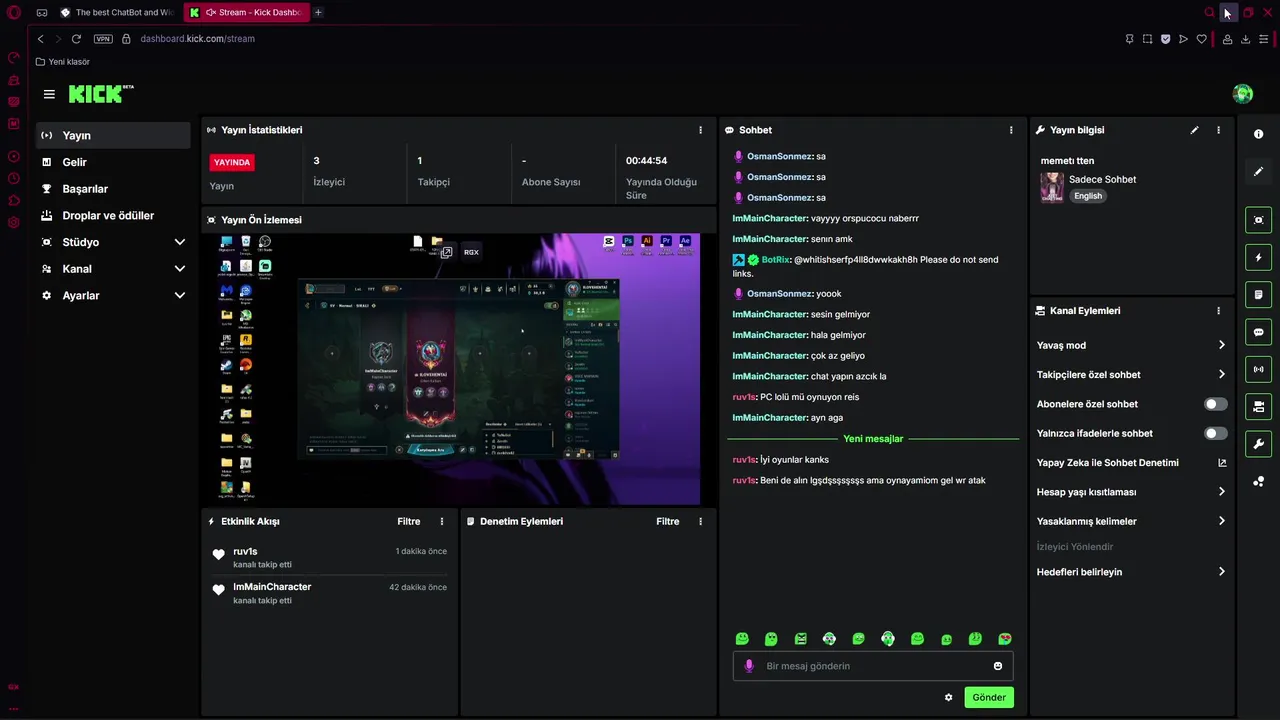Open ruv1s follower entry in activity feed
The image size is (1280, 720).
click(329, 557)
